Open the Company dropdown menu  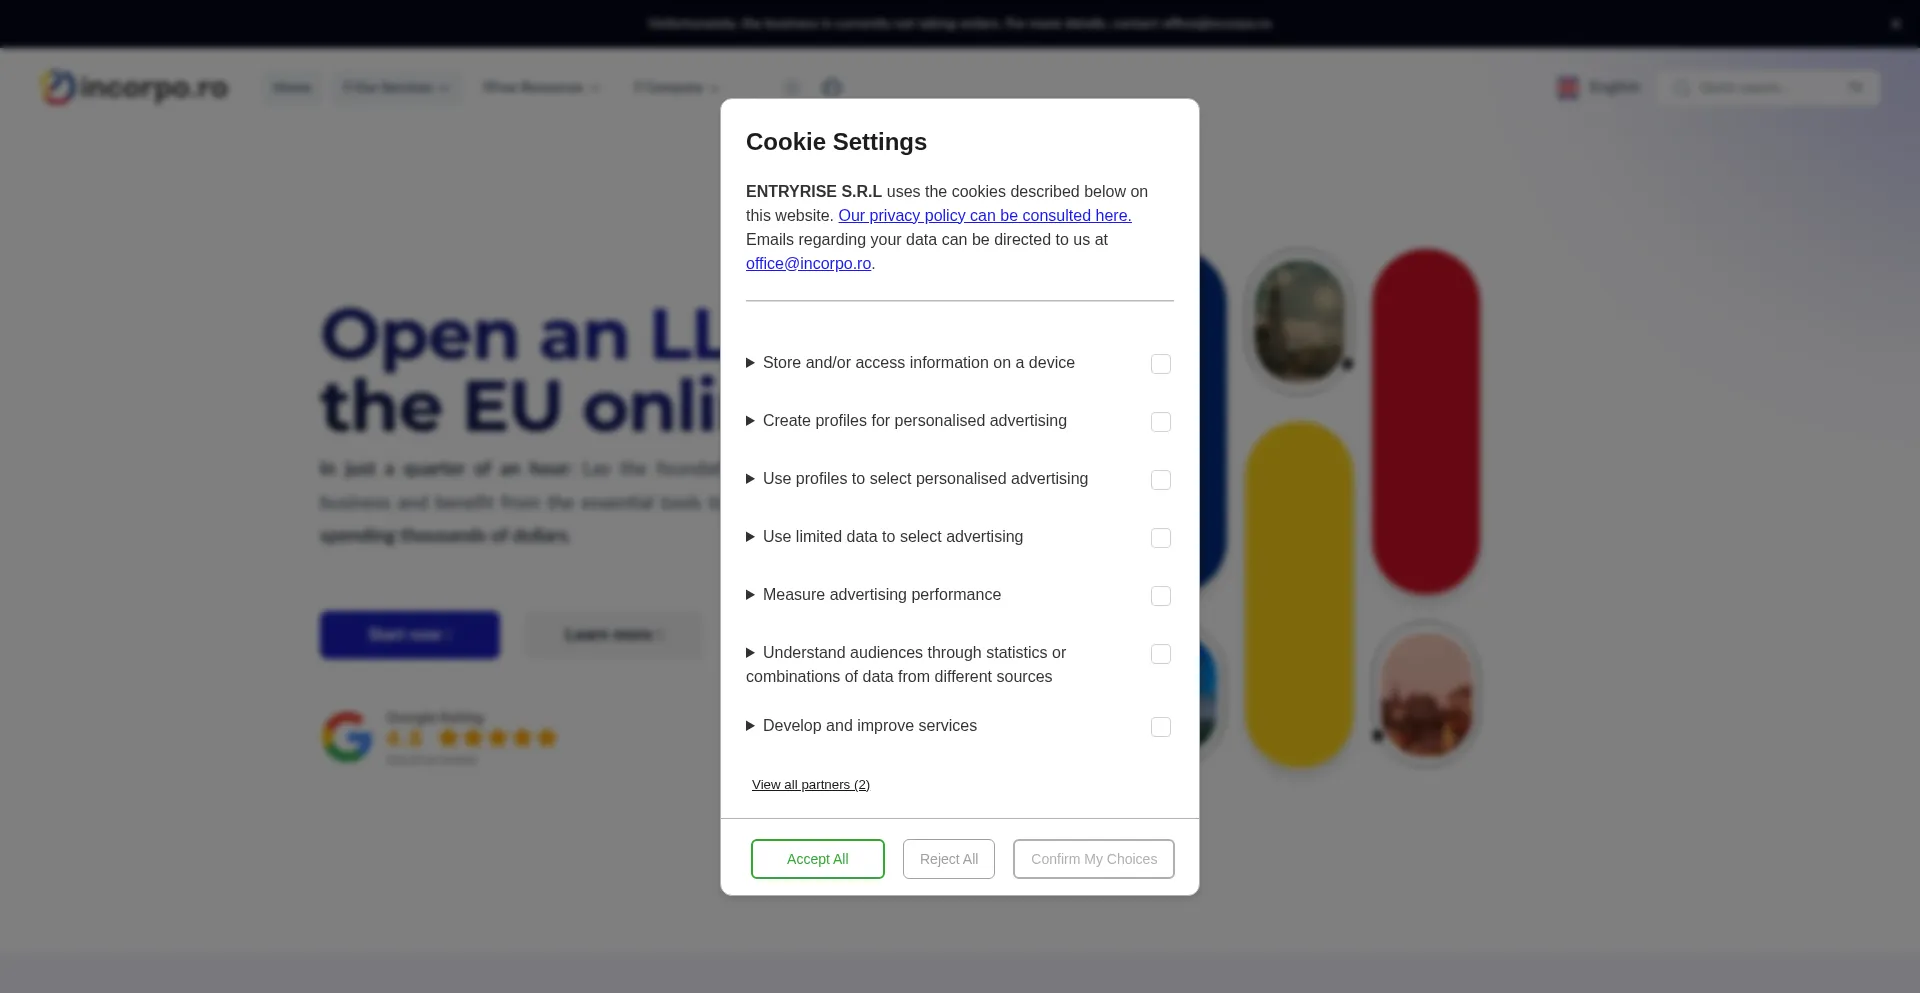(676, 88)
